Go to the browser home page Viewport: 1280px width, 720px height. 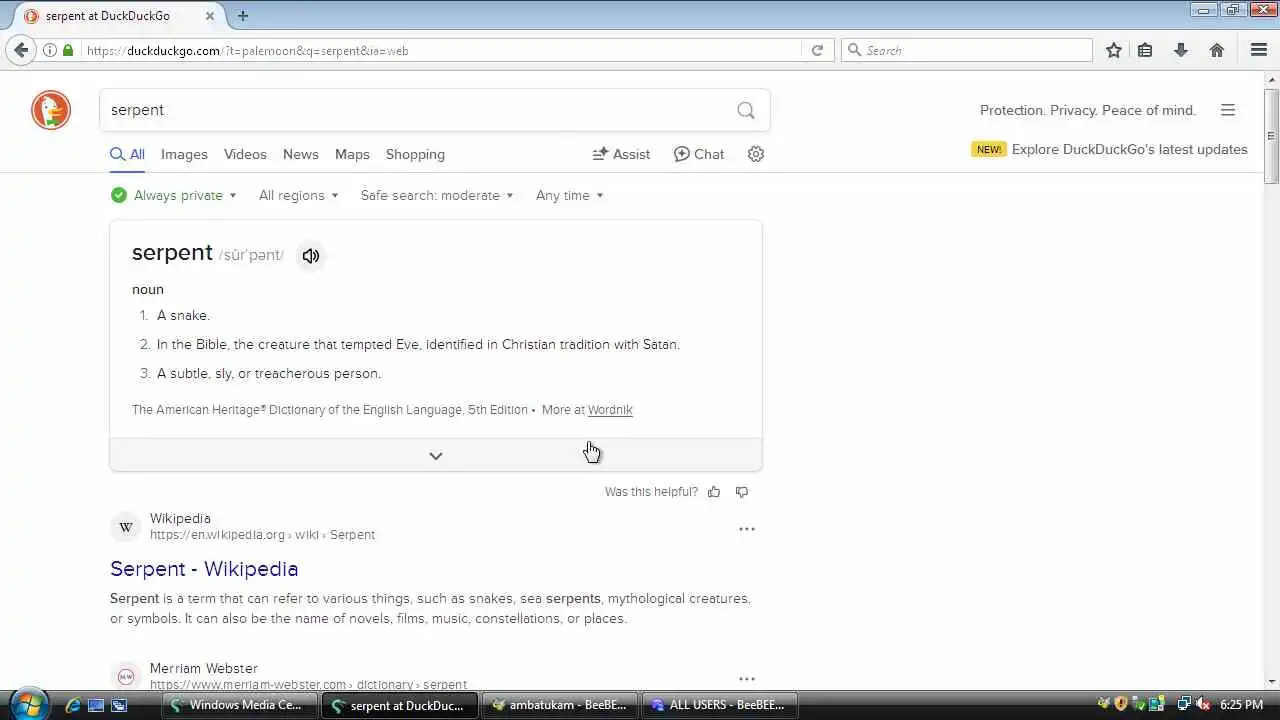(1217, 50)
